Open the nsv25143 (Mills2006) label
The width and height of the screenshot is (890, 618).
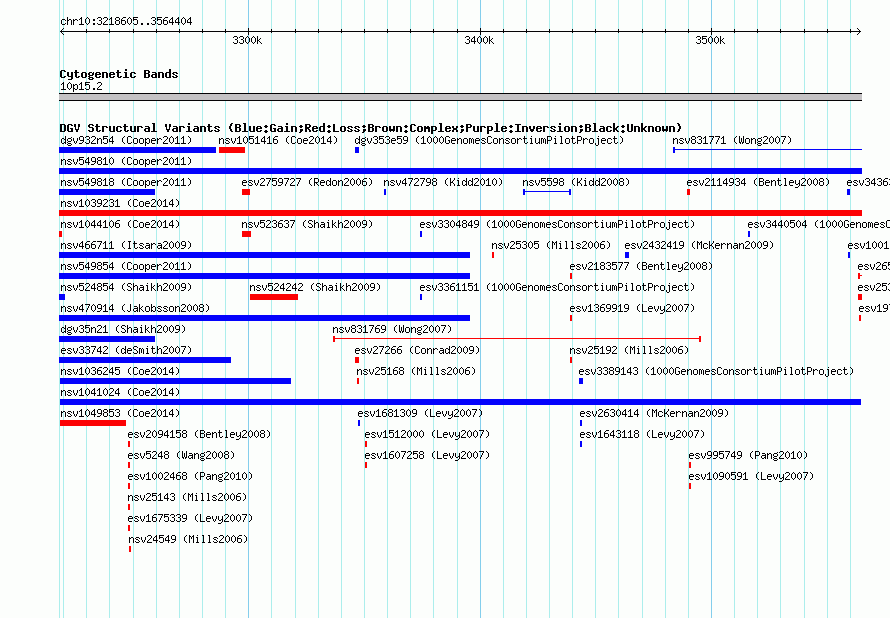point(187,497)
